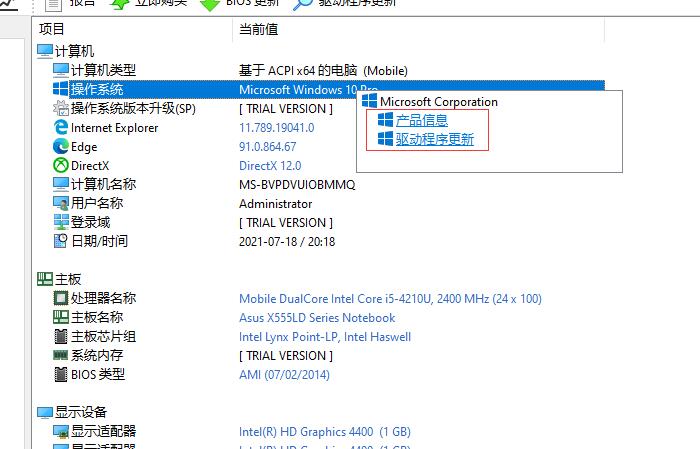Open the Mobile DualCore Intel Core i5-4210U link

pos(390,299)
